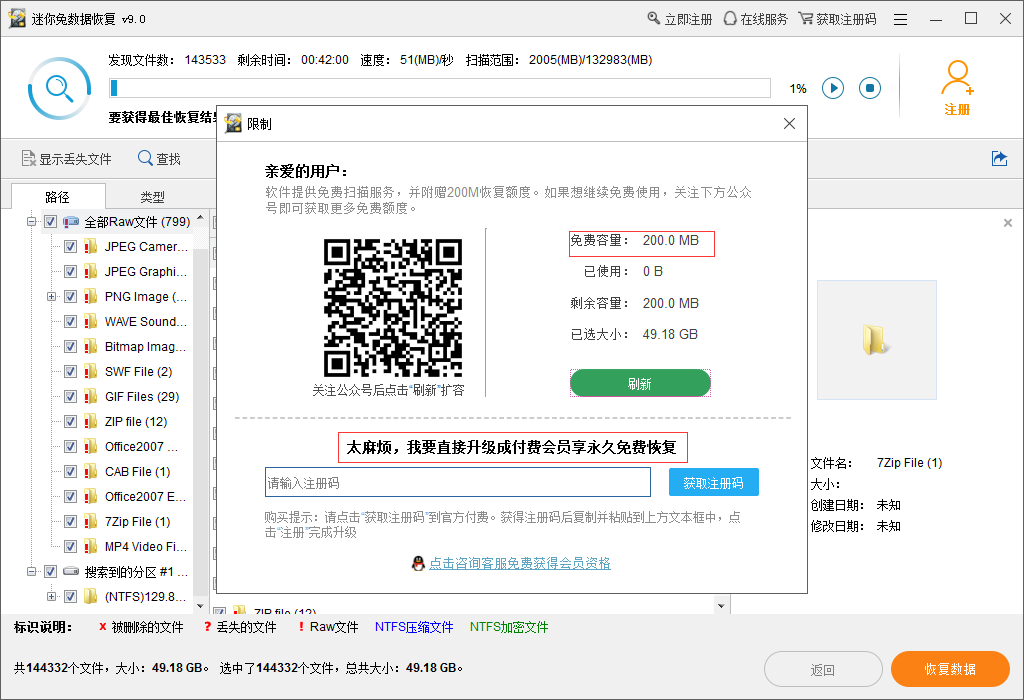Select the 7Zip File (1) tree item
The image size is (1024, 700).
tap(138, 522)
